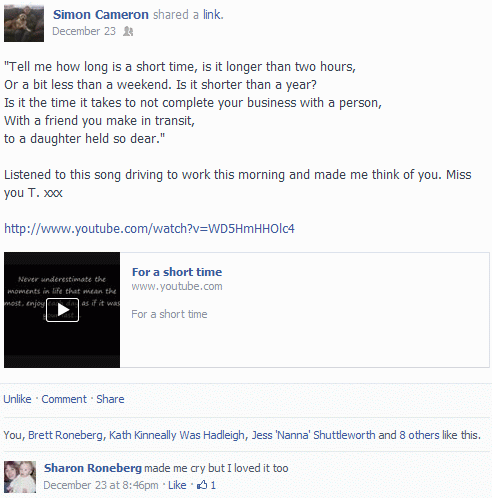
Task: Click the friends audience icon beside the date
Action: pyautogui.click(x=128, y=31)
